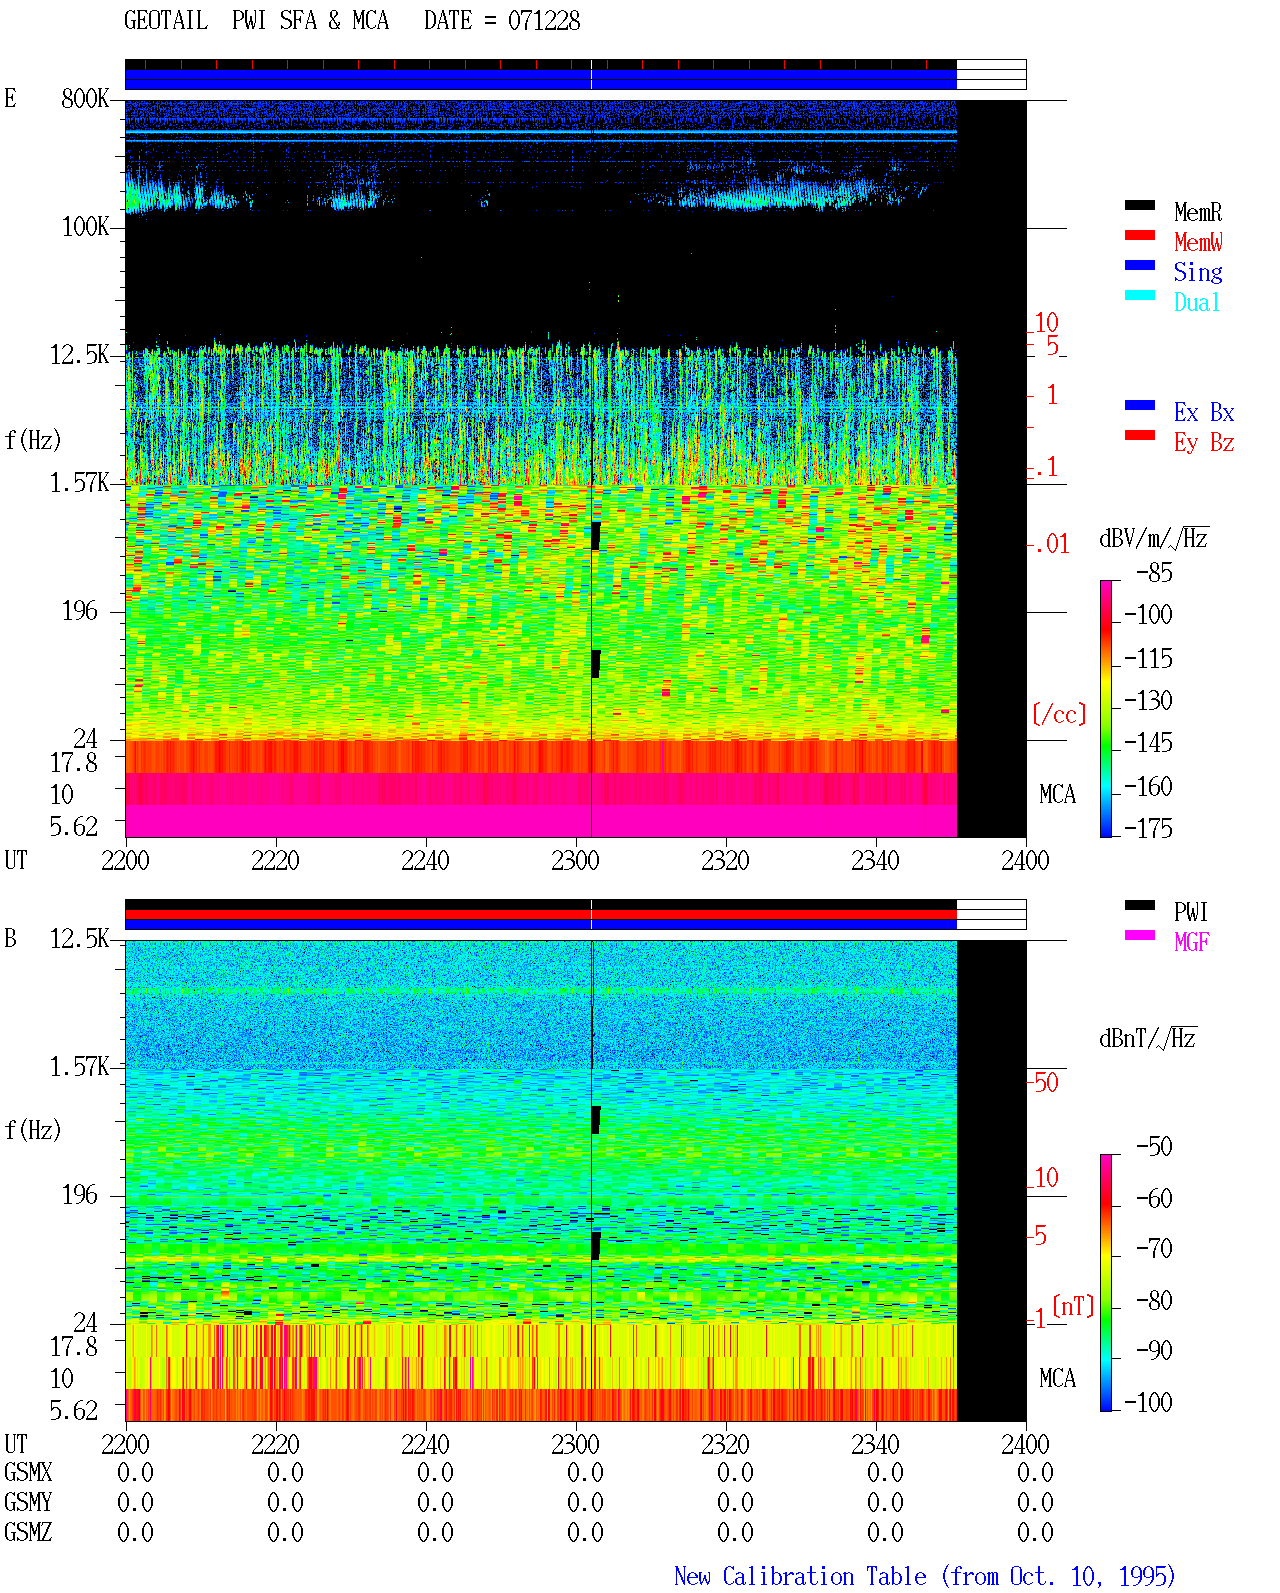Viewport: 1280px width, 1593px height.
Task: Click the 12.5K frequency label on B panel
Action: pyautogui.click(x=80, y=939)
